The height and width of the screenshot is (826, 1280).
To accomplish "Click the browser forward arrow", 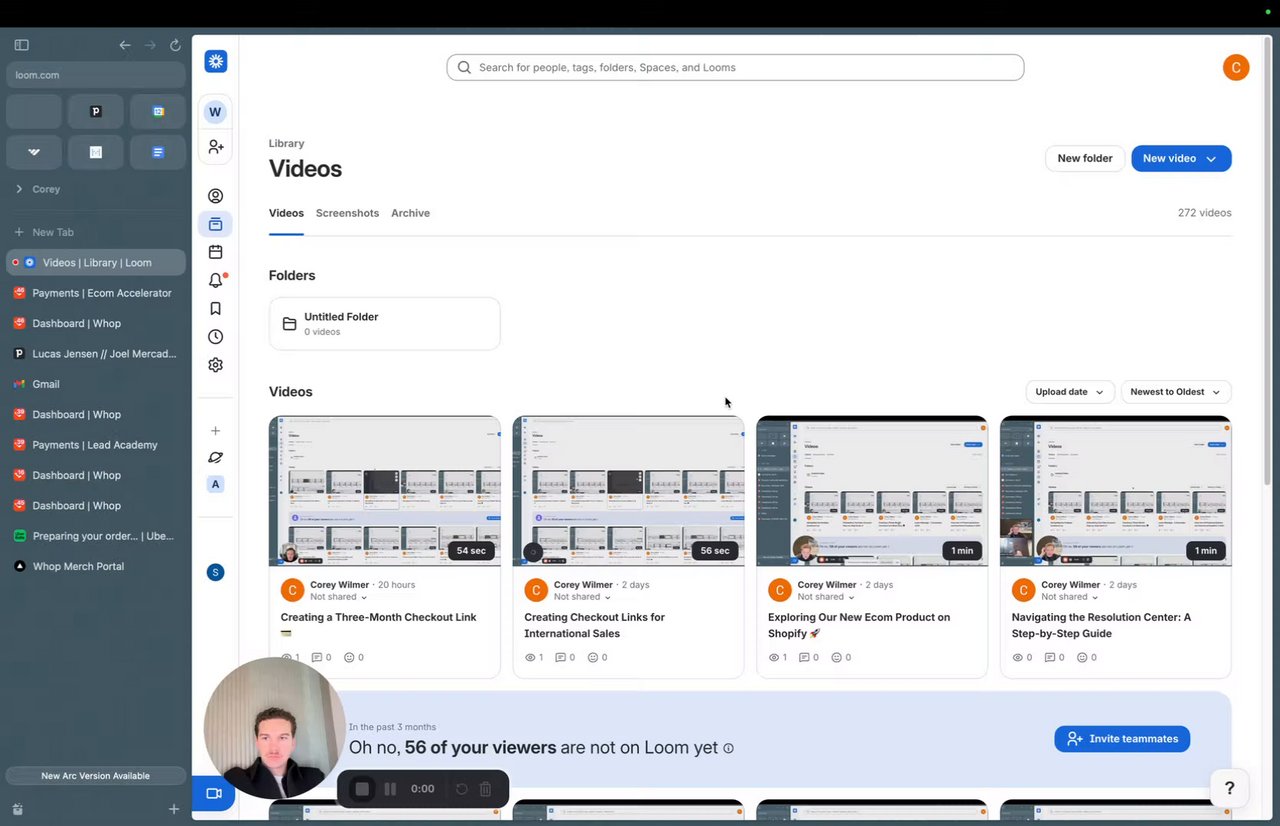I will point(150,45).
